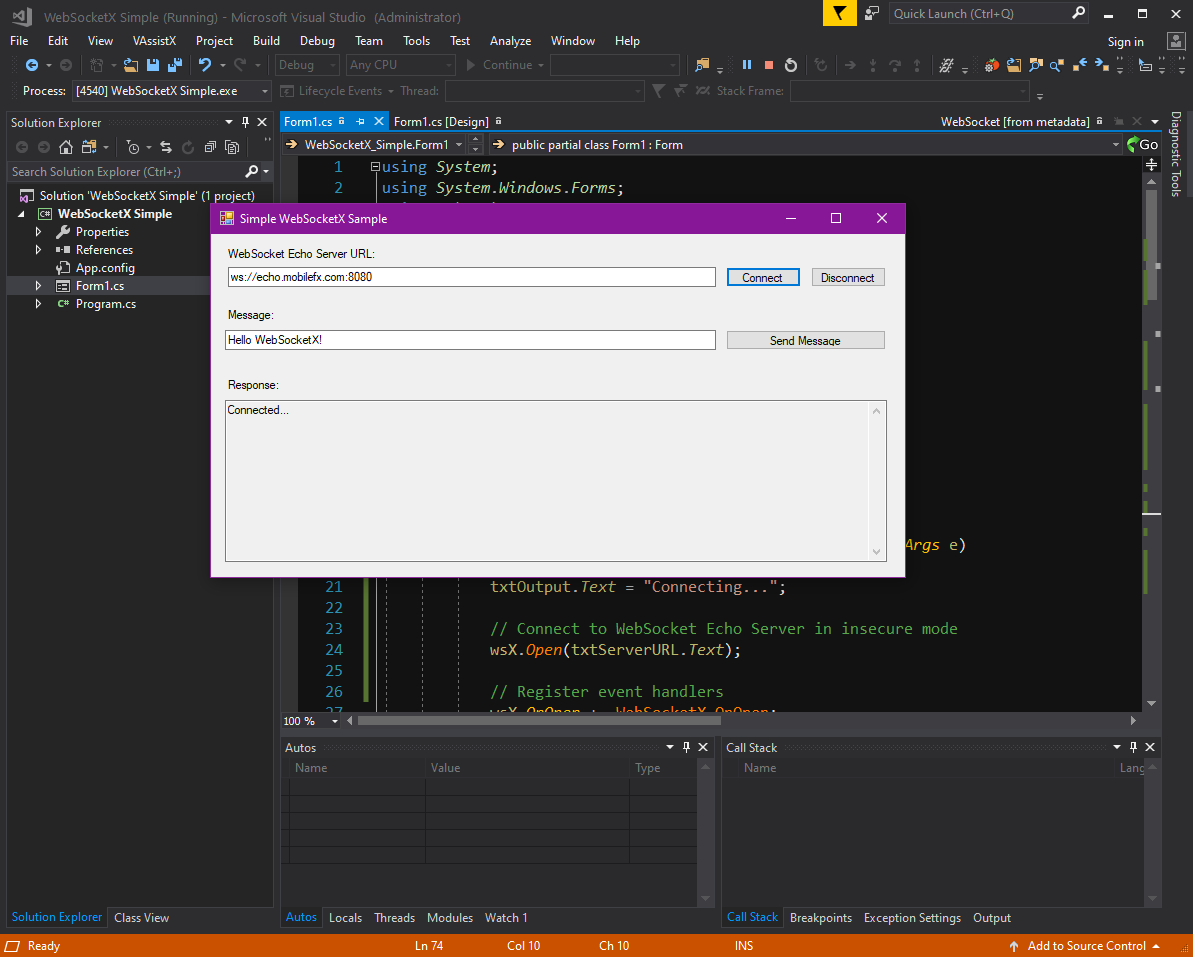Switch to the Form1.cs [Design] tab
This screenshot has width=1193, height=957.
coord(441,122)
